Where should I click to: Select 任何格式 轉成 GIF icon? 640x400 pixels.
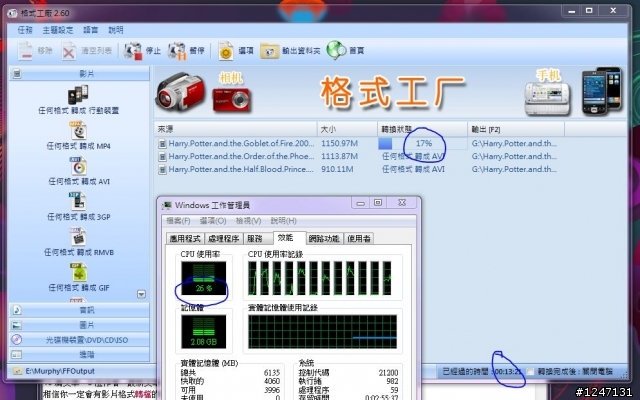(x=78, y=272)
